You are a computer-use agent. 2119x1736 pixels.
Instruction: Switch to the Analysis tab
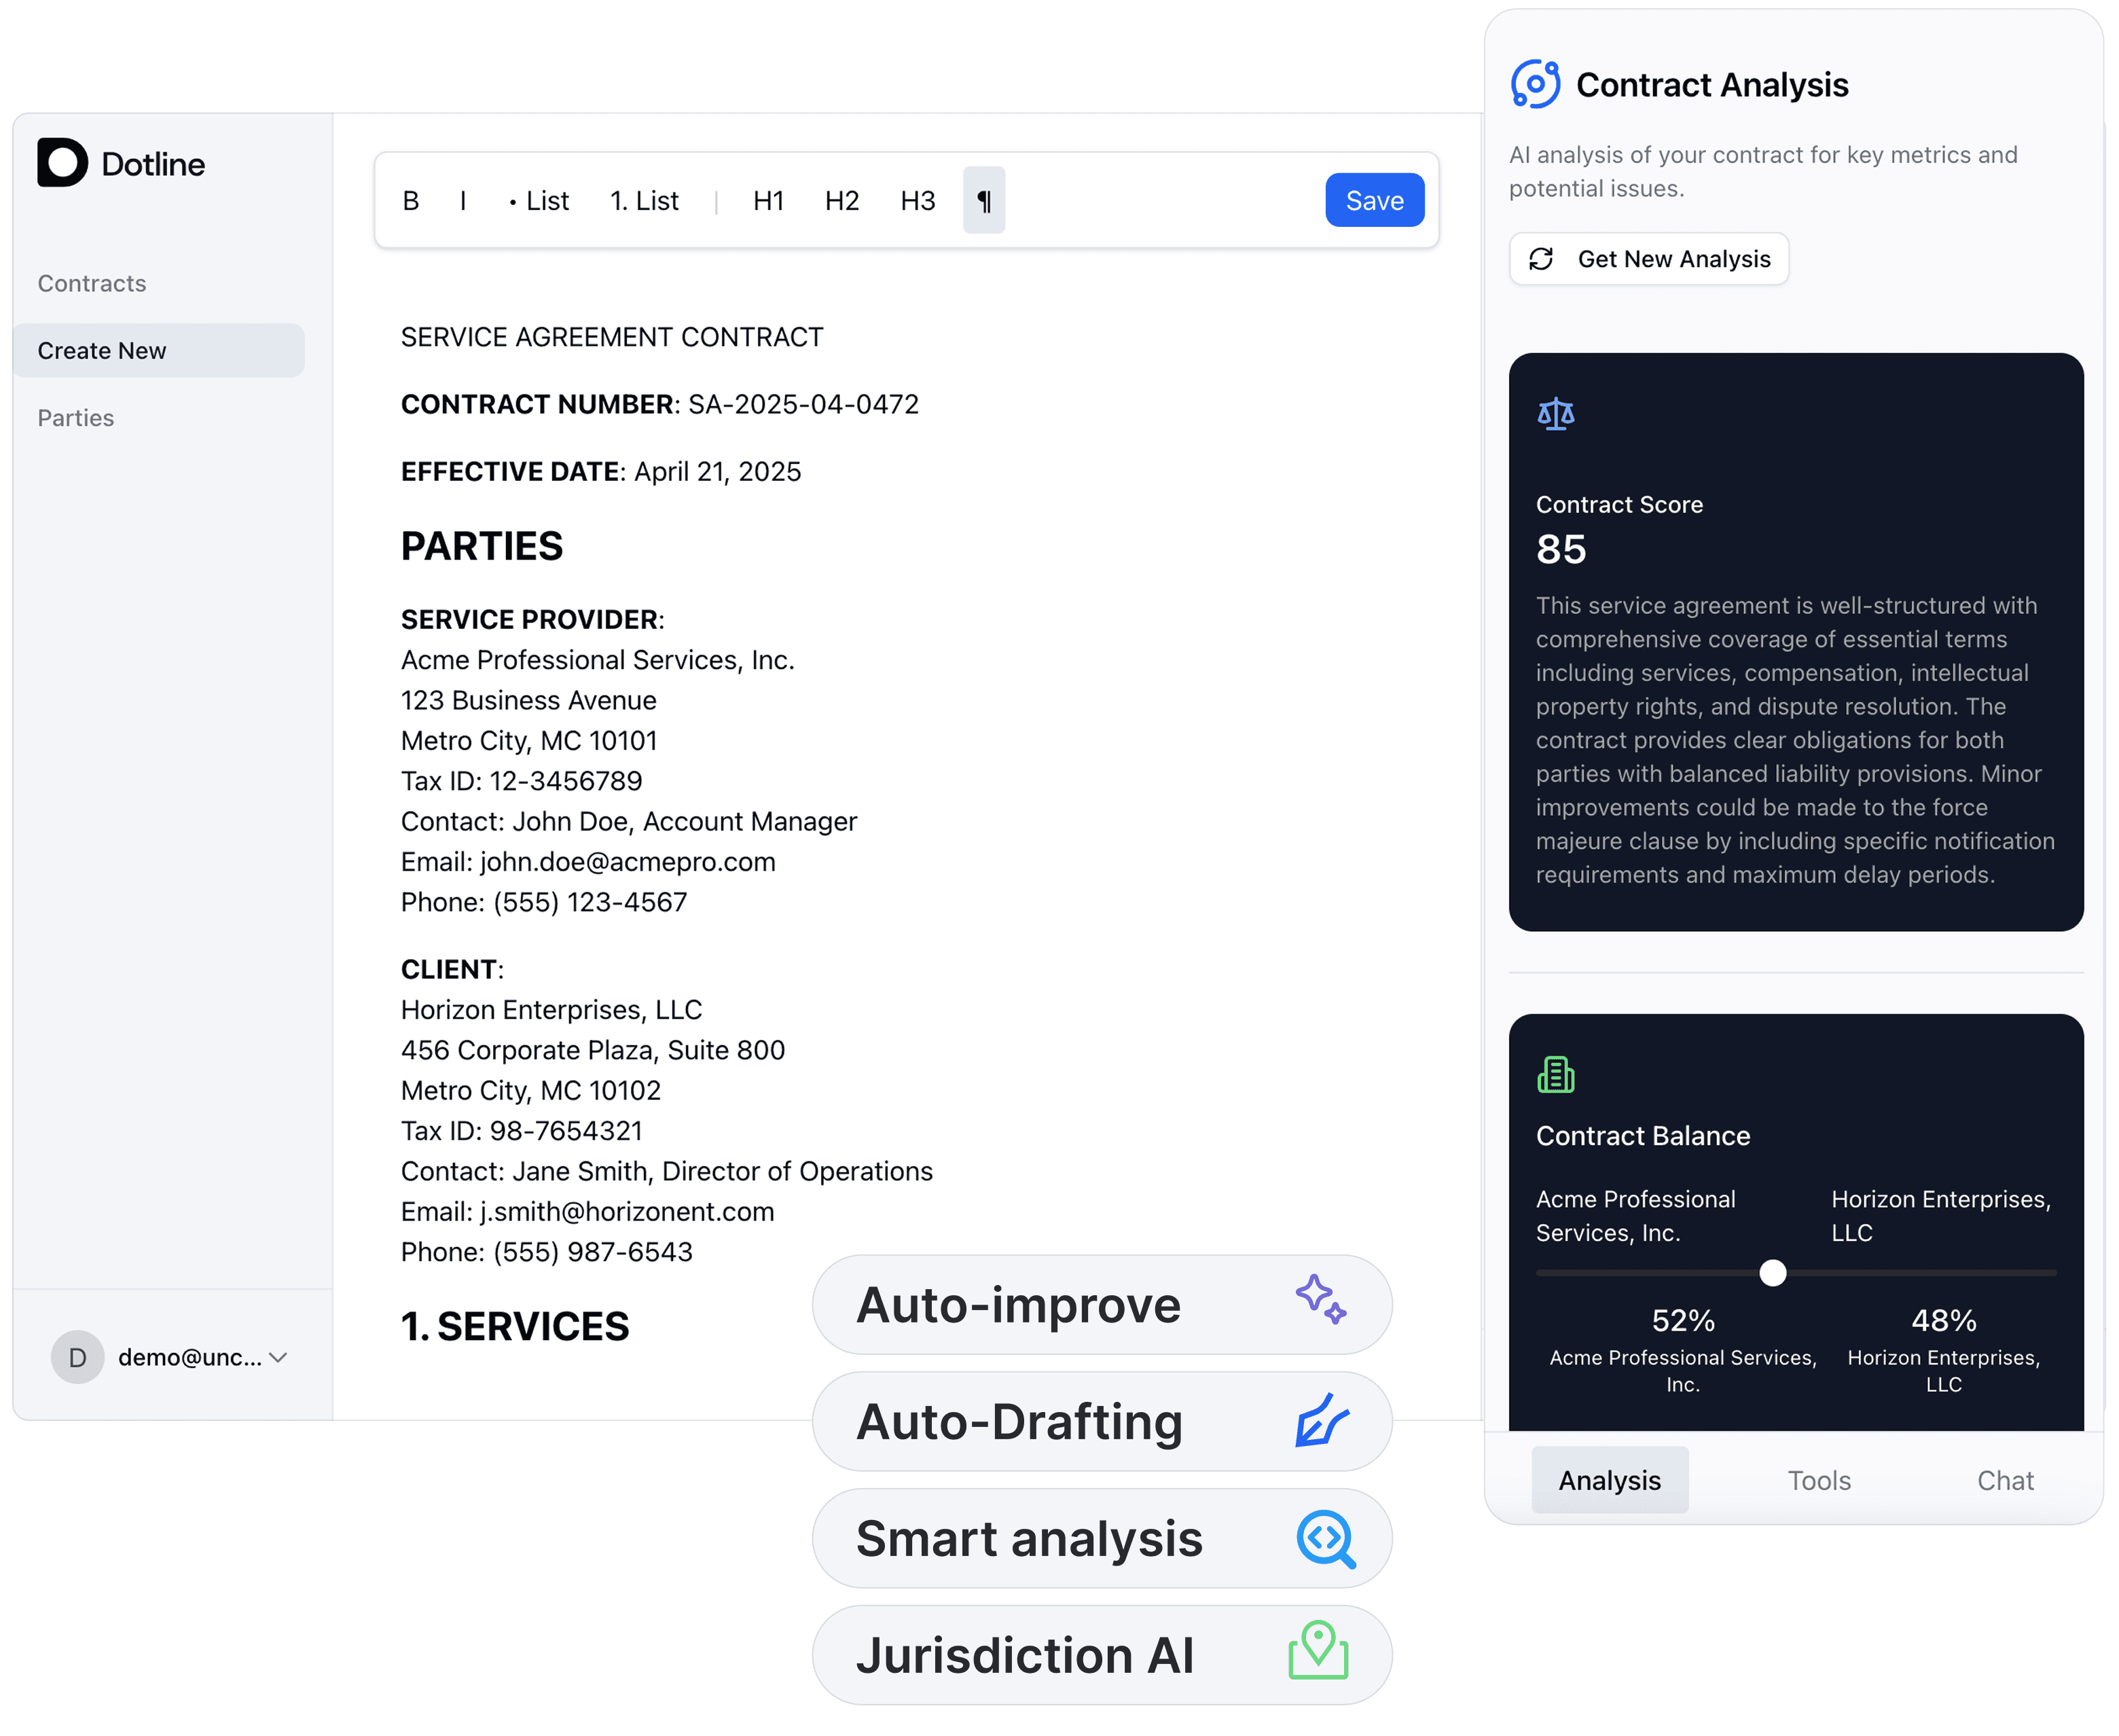1610,1480
